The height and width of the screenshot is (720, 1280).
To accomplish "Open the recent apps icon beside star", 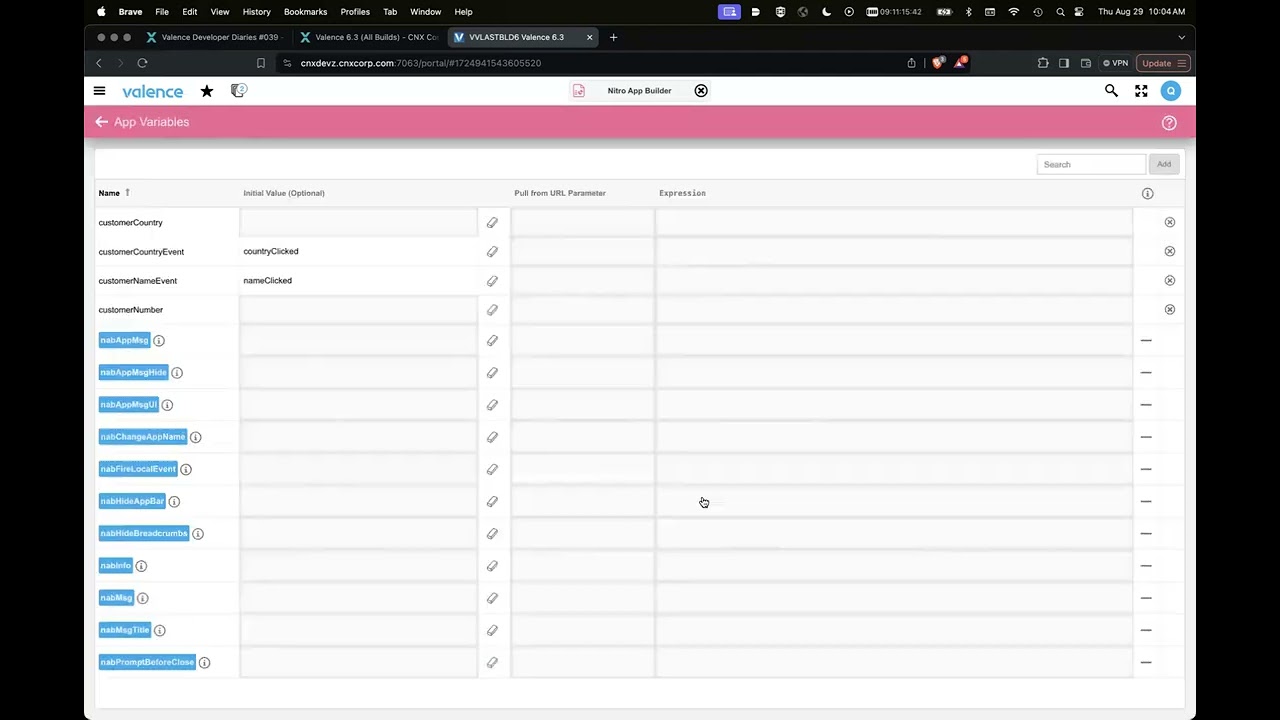I will click(x=238, y=91).
